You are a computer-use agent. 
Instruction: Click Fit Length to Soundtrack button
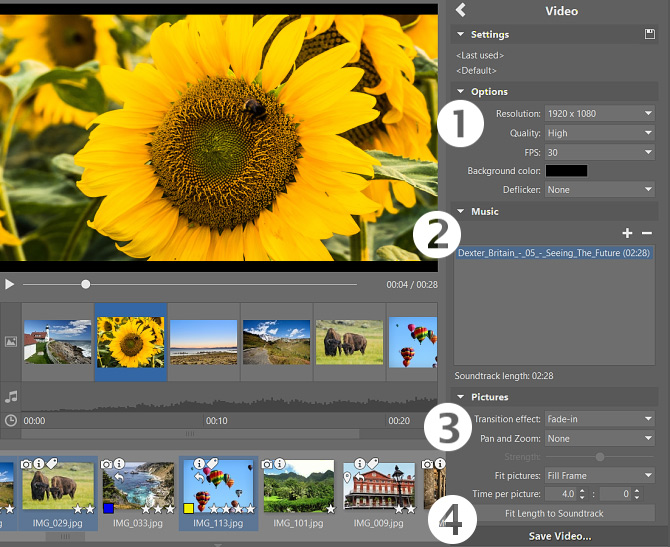coord(554,513)
